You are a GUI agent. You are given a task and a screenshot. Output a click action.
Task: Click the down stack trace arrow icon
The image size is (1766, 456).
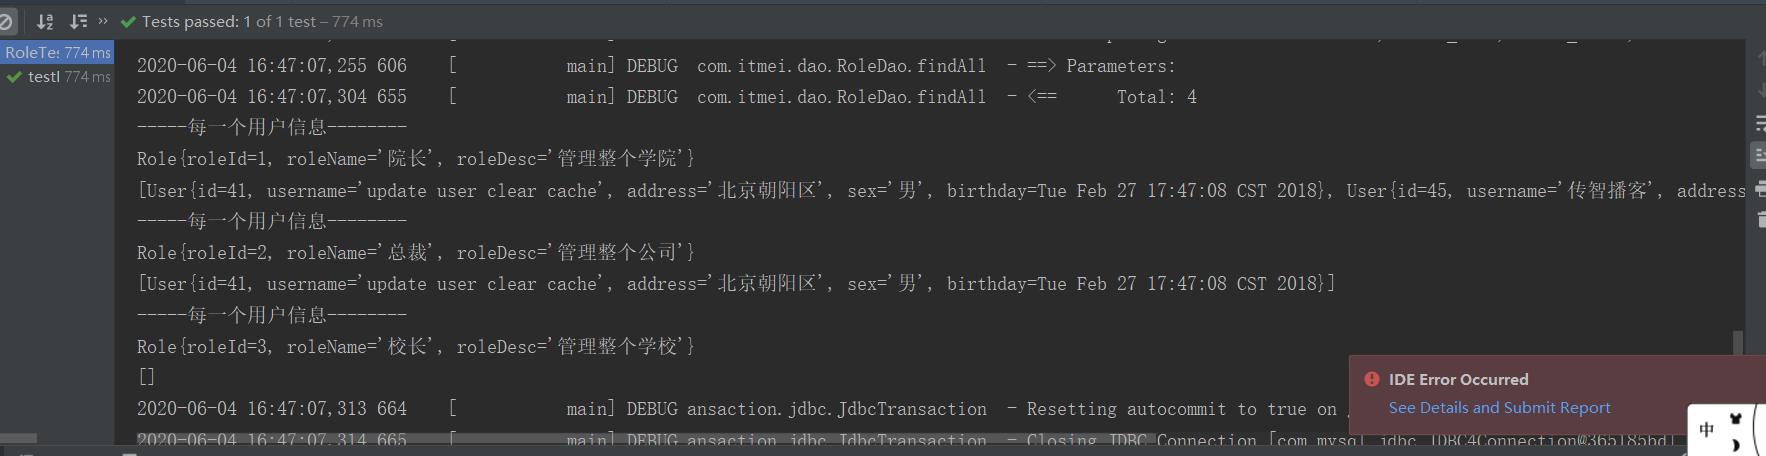(1760, 91)
